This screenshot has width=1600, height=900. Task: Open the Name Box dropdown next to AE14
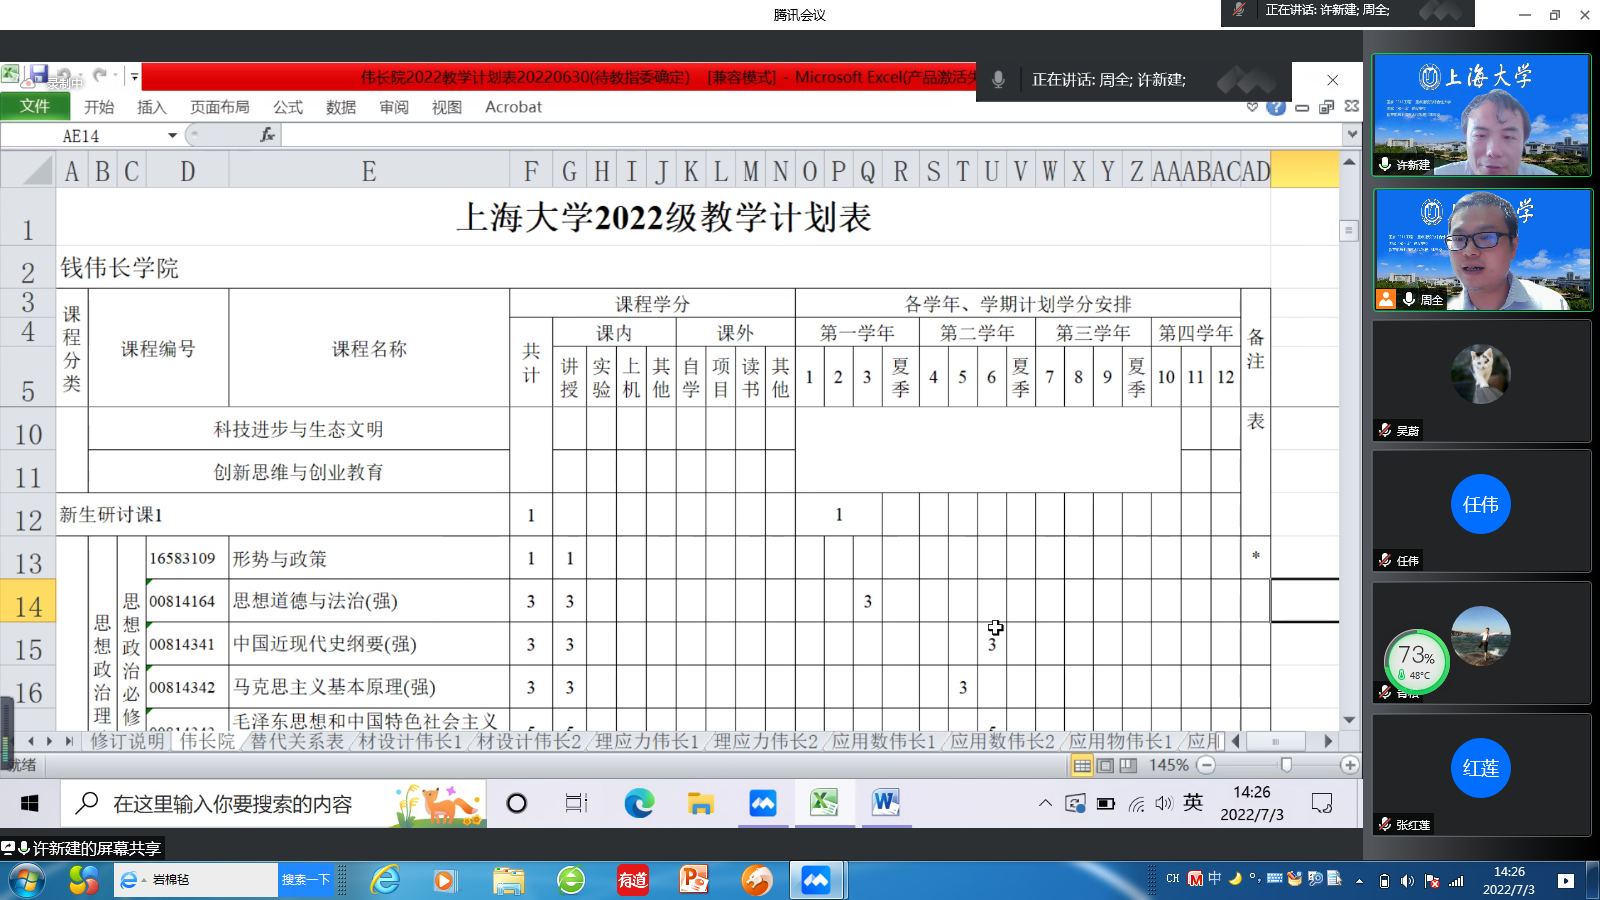tap(172, 135)
